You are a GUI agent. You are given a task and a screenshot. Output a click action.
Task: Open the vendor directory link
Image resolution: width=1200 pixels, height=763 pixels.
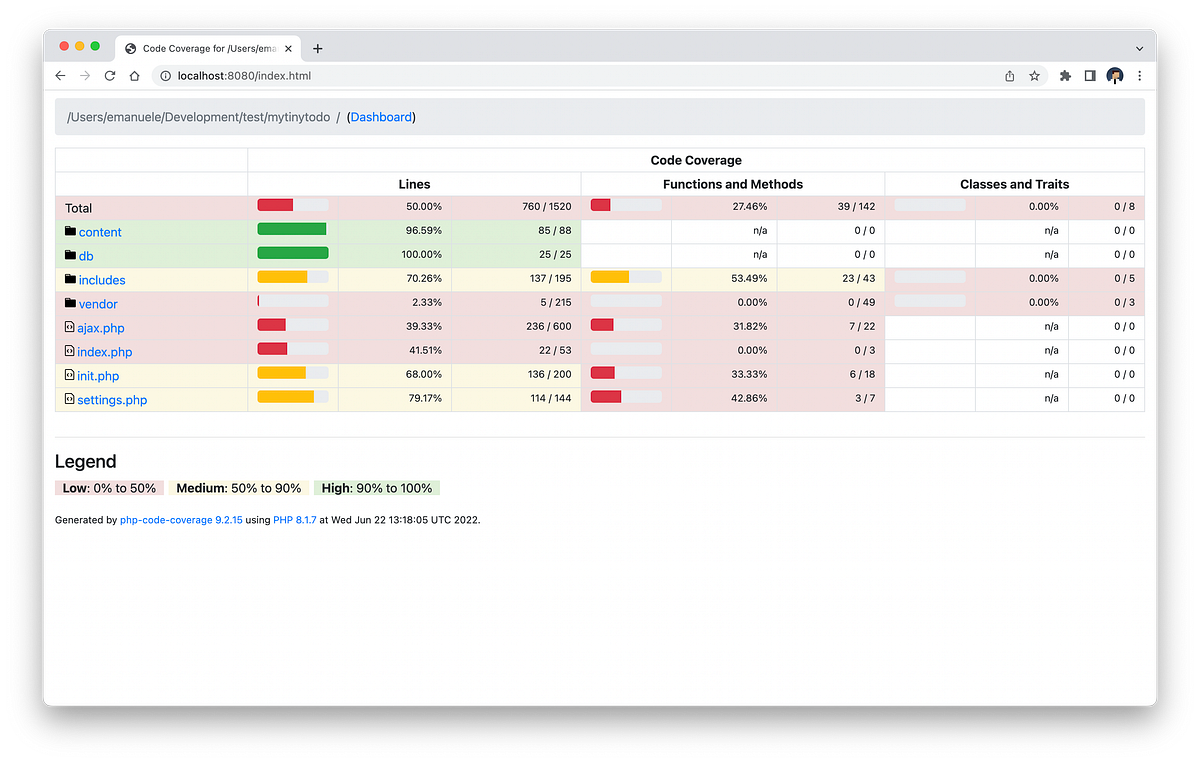click(98, 303)
